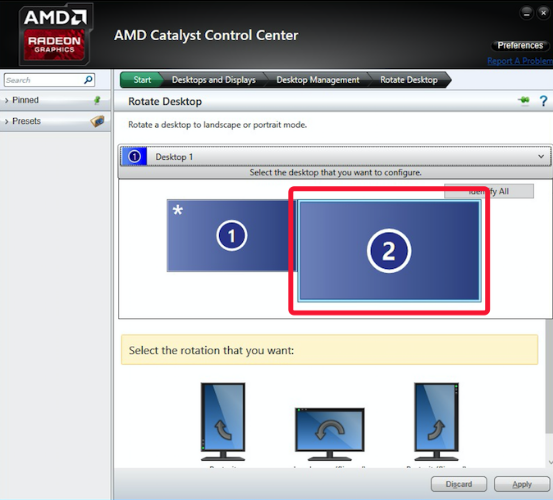The height and width of the screenshot is (500, 553).
Task: Select the rotate left portrait monitor icon
Action: tap(223, 422)
